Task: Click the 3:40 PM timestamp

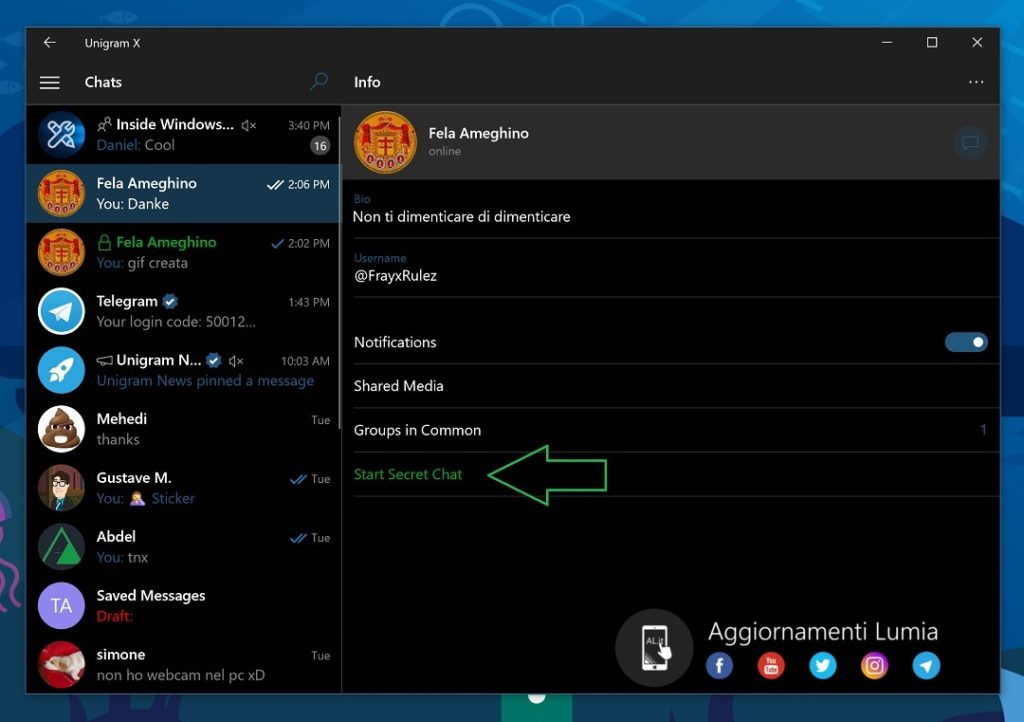Action: coord(309,125)
